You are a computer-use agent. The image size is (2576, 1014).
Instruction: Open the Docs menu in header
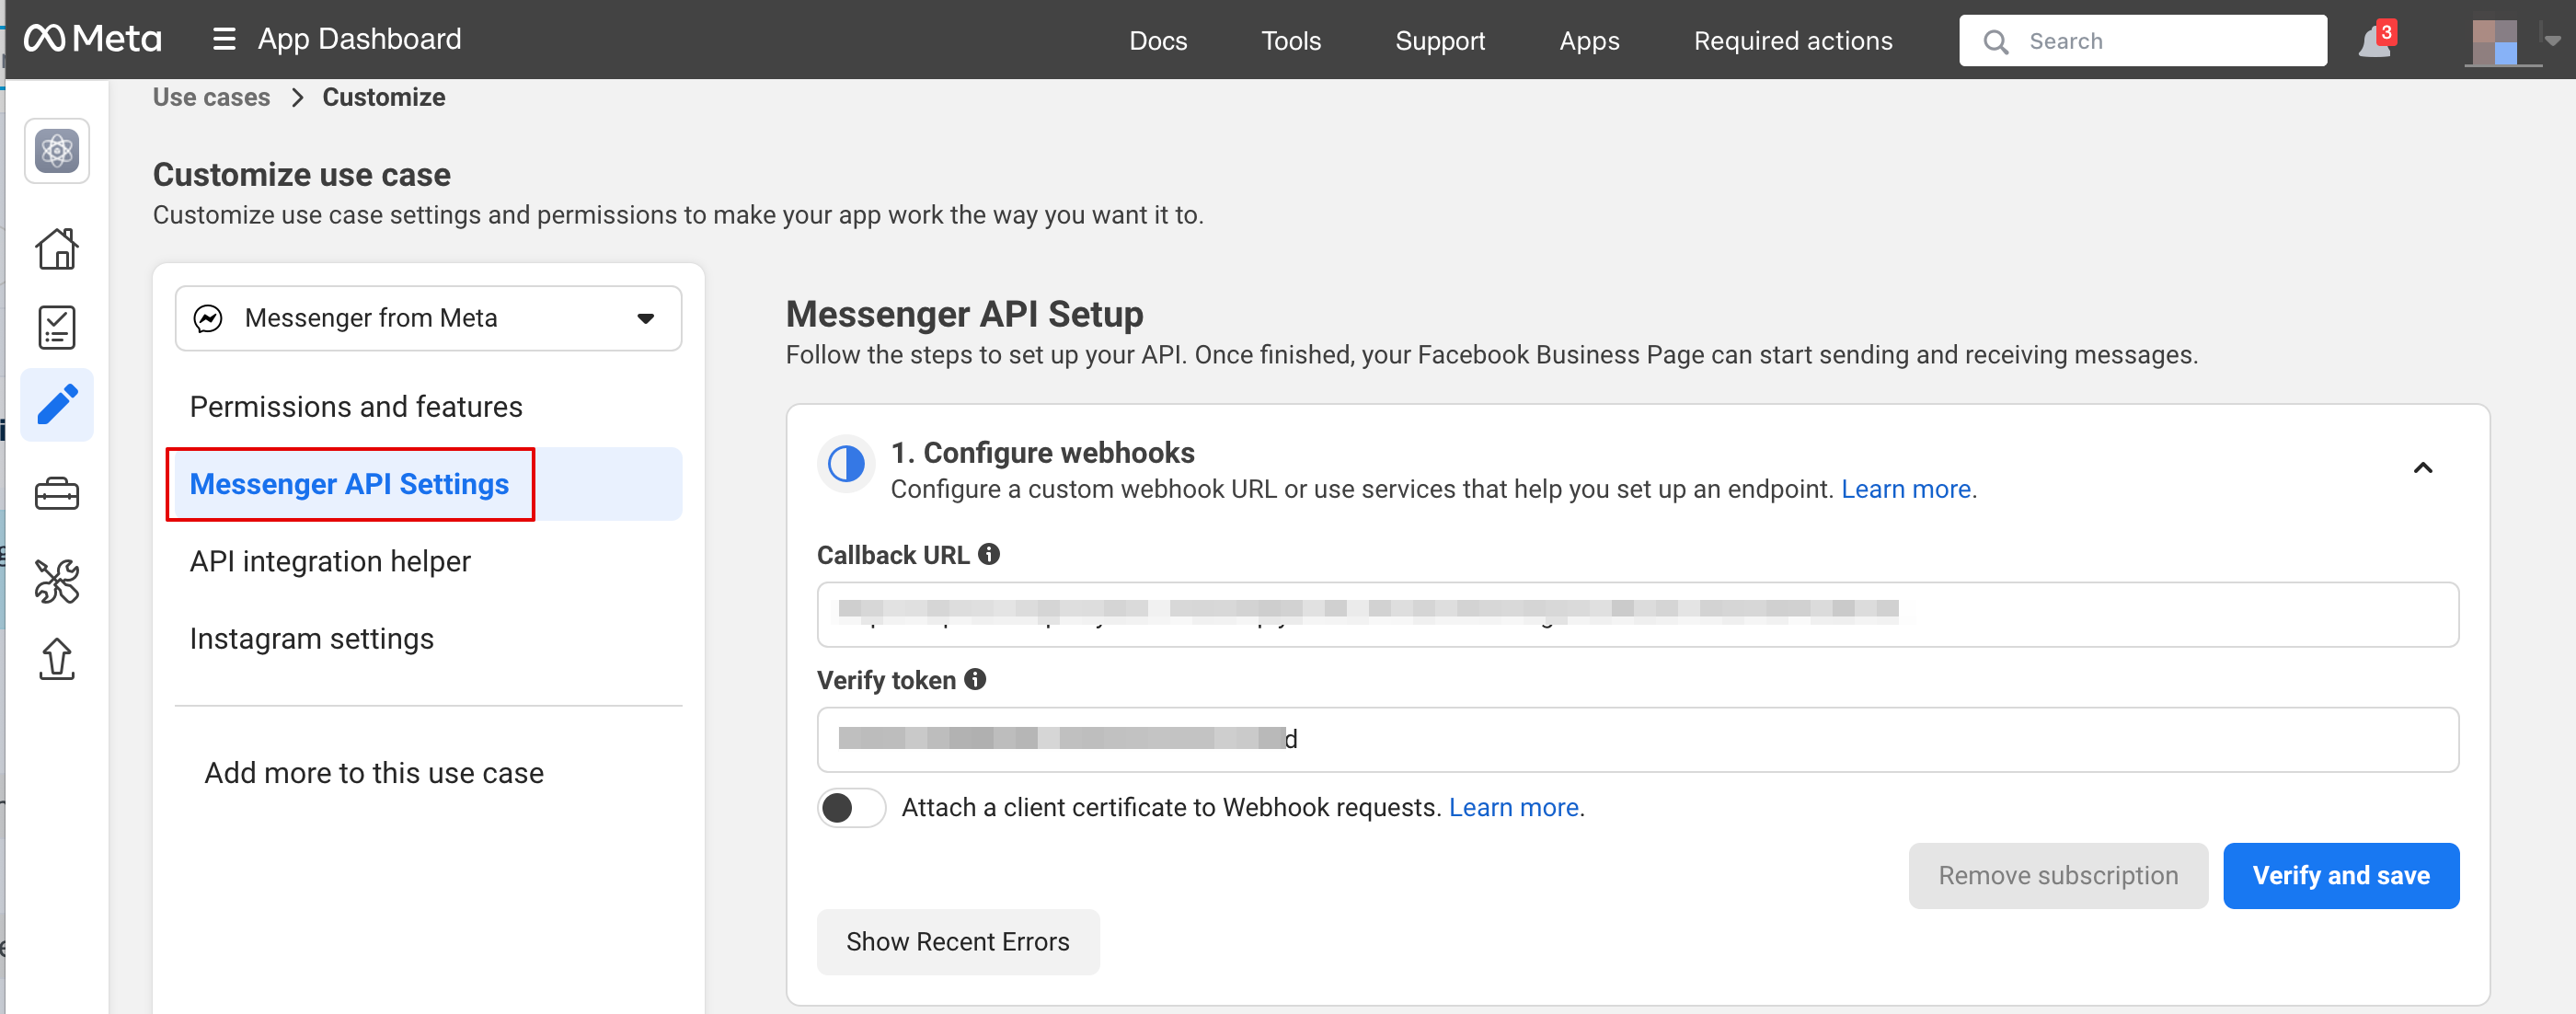click(x=1157, y=41)
